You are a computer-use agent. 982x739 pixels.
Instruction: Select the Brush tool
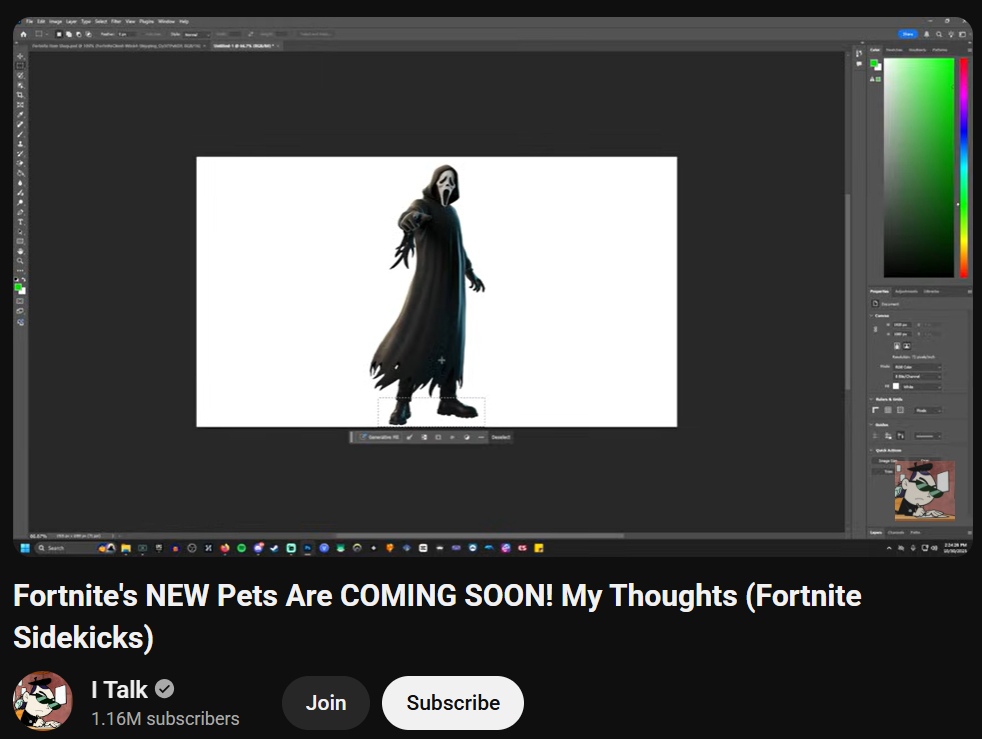(20, 133)
